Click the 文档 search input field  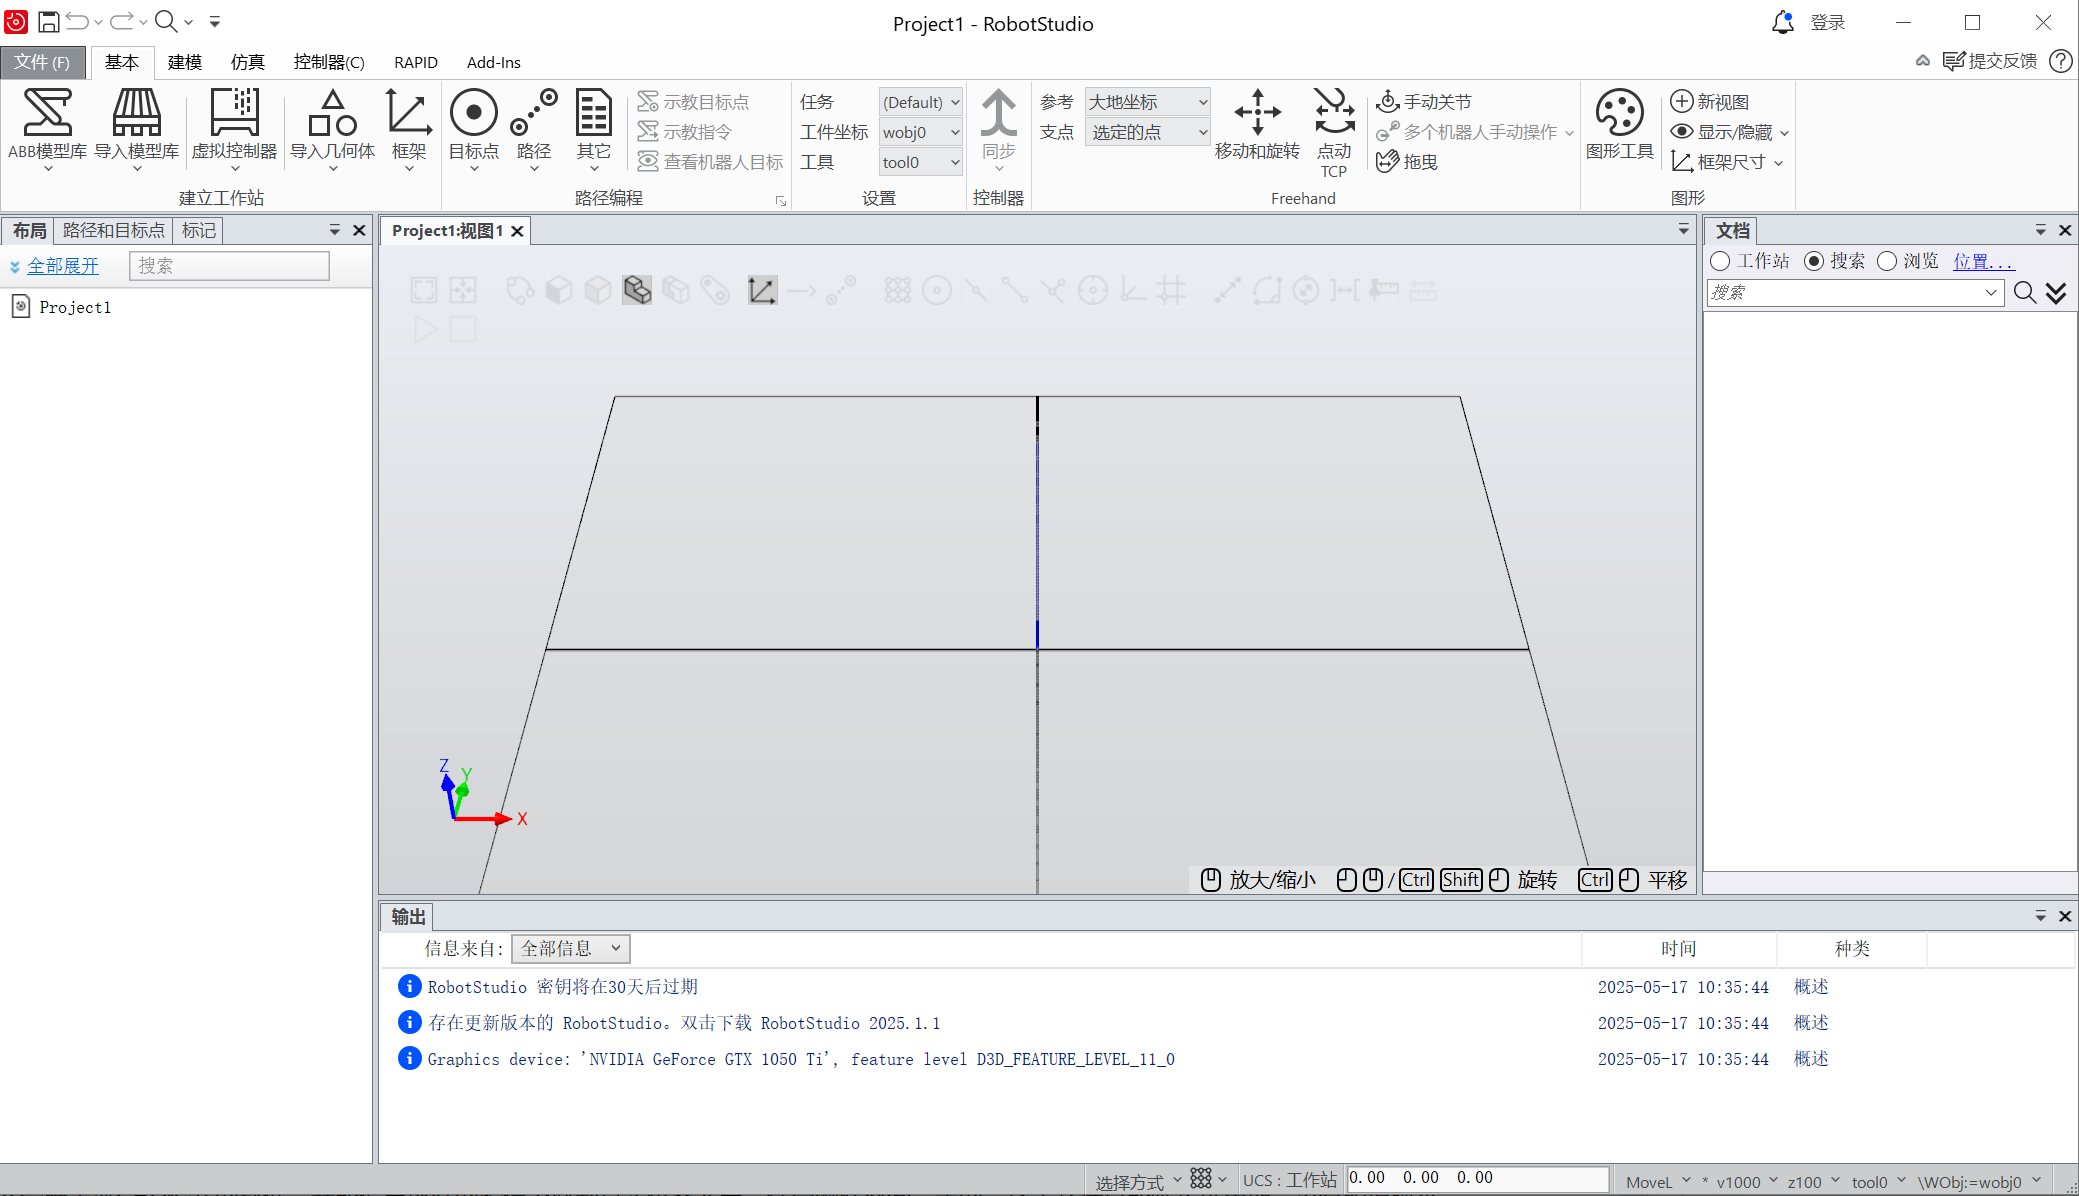pyautogui.click(x=1845, y=293)
